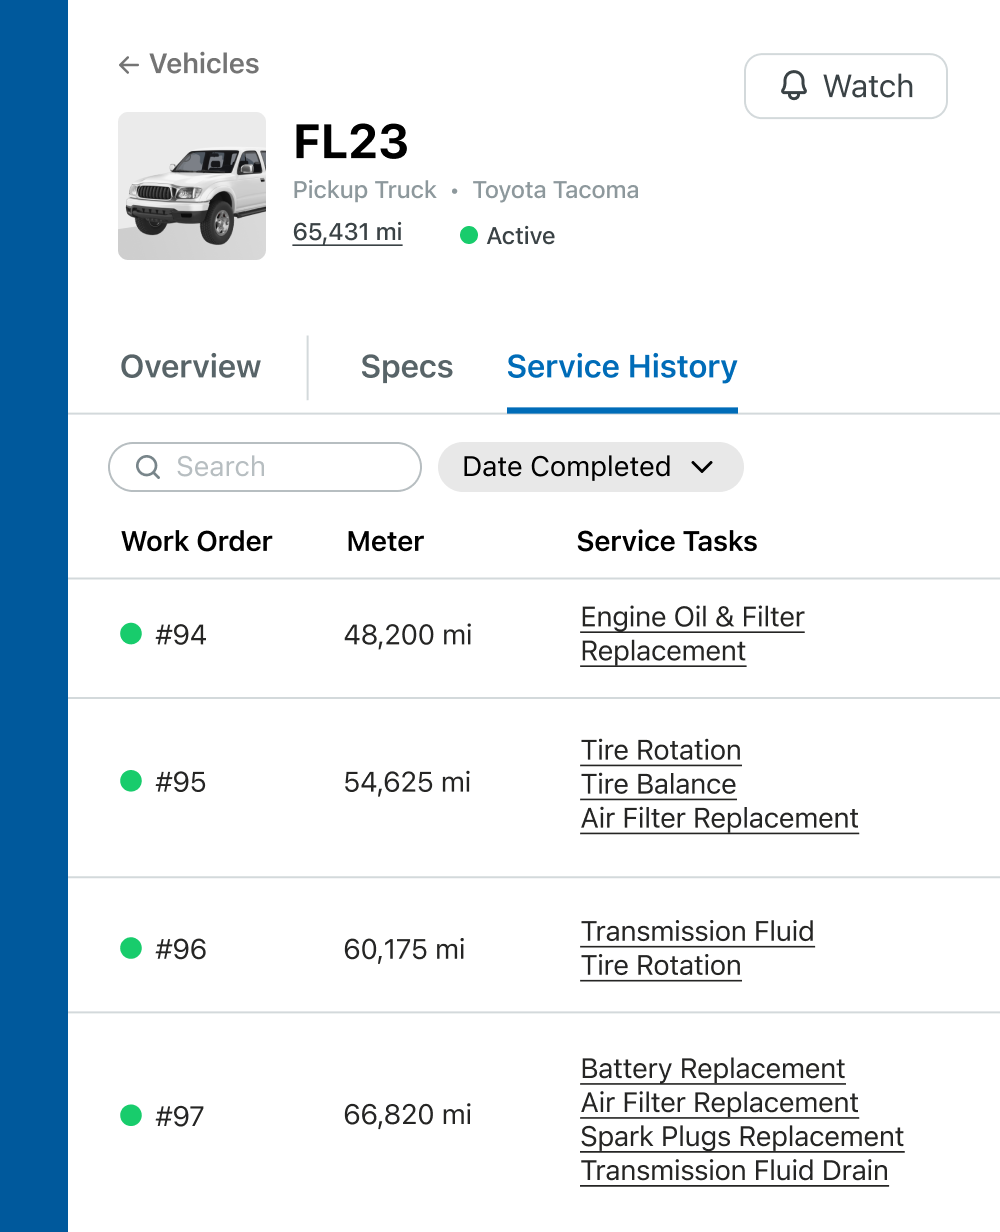Focus the Search input field
The width and height of the screenshot is (1000, 1232).
[265, 467]
